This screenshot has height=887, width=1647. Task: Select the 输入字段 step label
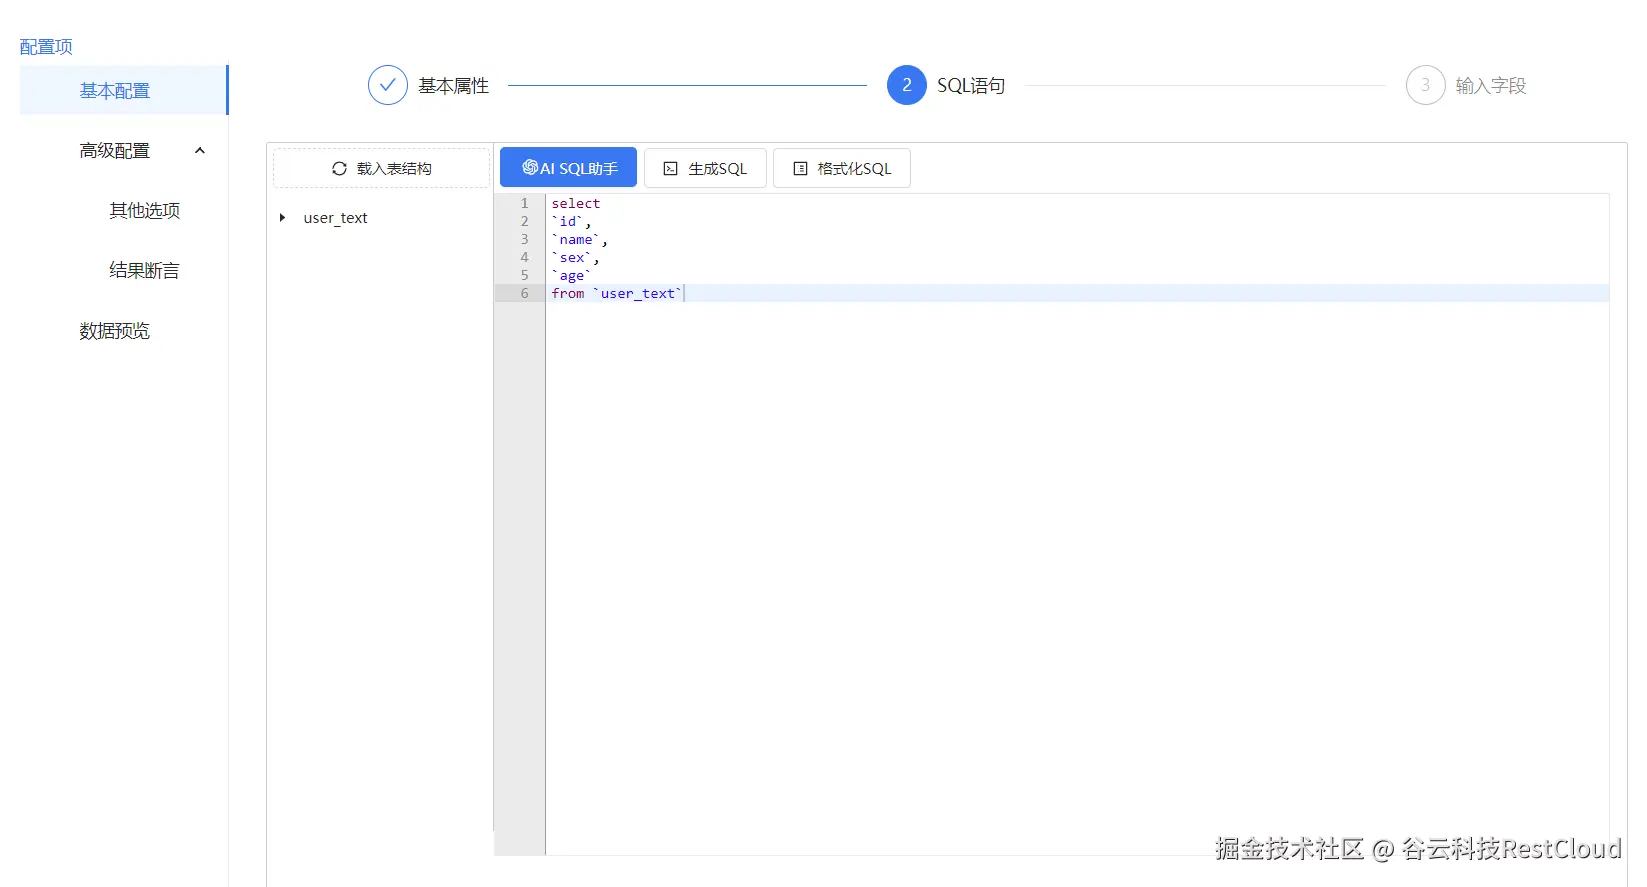1491,86
